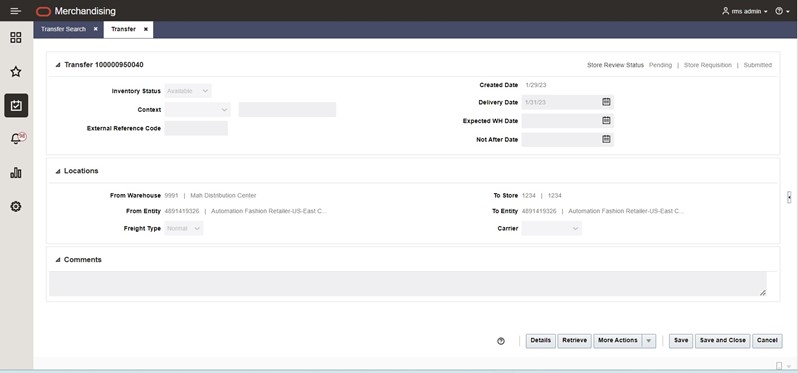Image resolution: width=798 pixels, height=373 pixels.
Task: Click the 'Store Review Status' label
Action: (615, 65)
